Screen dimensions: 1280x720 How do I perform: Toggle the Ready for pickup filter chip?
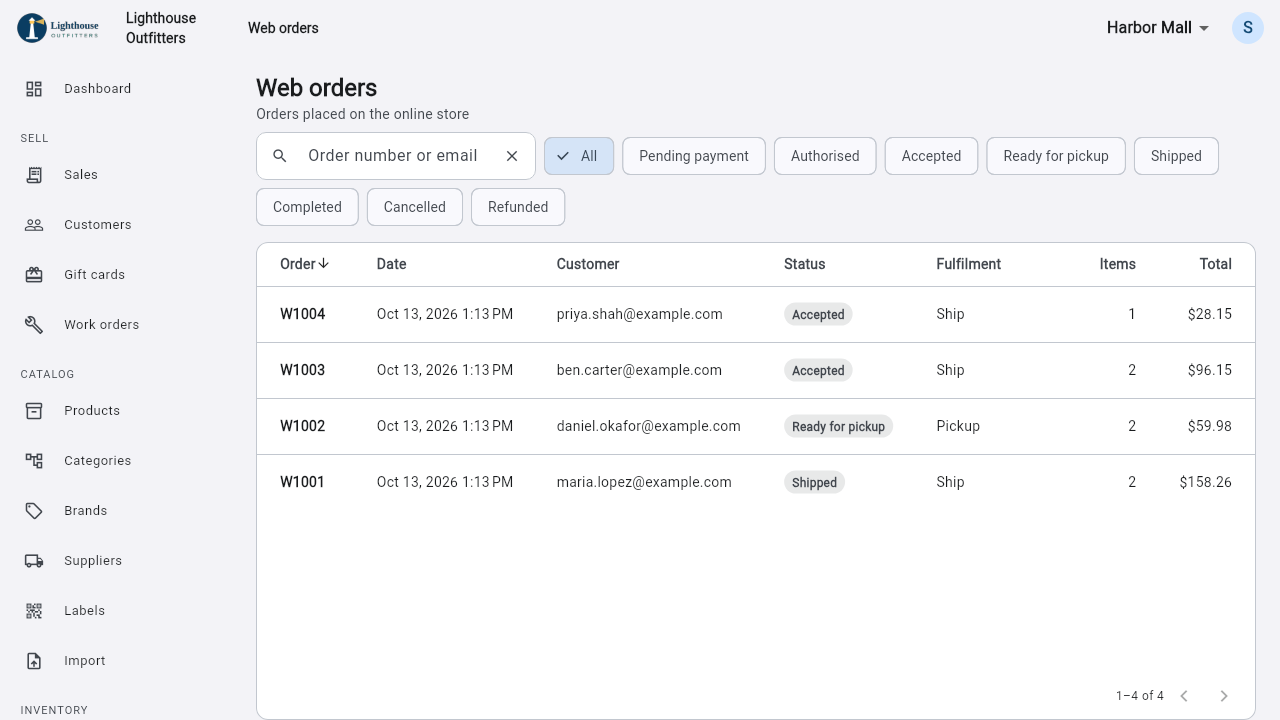tap(1056, 156)
